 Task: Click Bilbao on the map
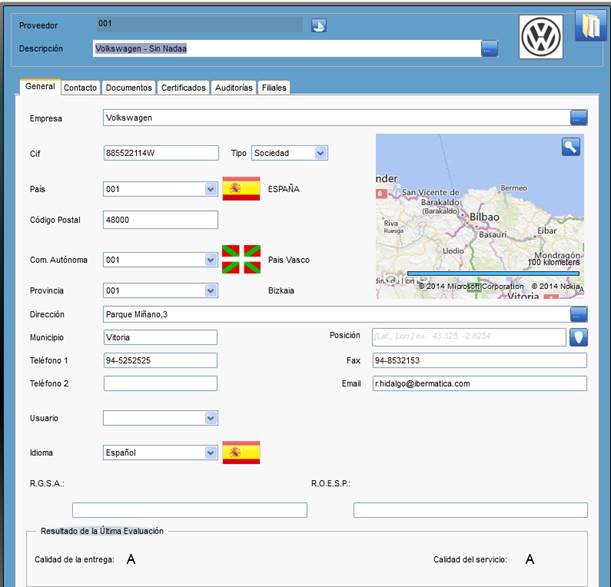point(484,217)
